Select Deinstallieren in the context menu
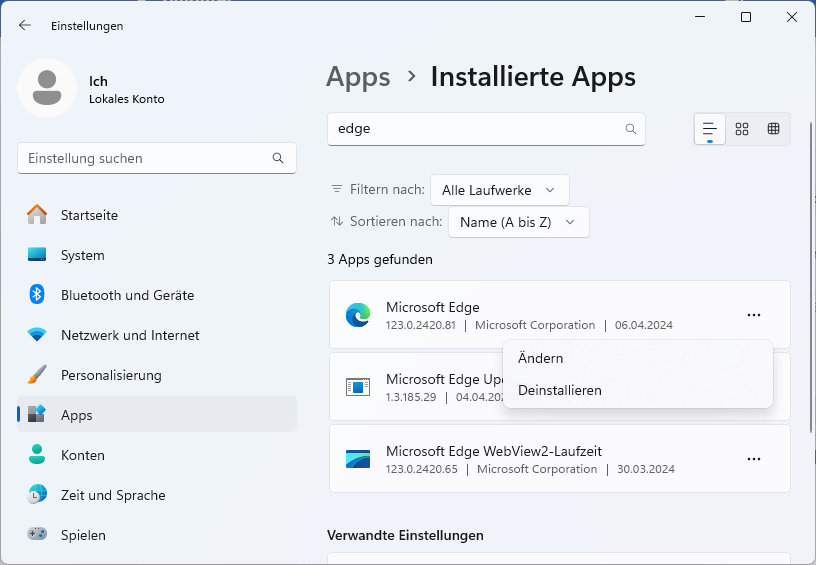 point(560,390)
